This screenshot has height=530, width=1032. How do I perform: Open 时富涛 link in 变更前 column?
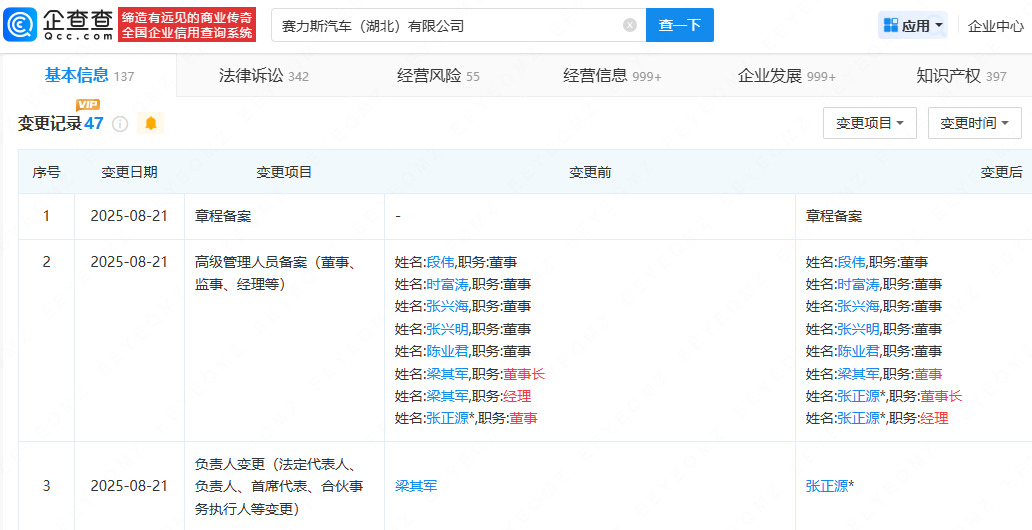[x=447, y=284]
